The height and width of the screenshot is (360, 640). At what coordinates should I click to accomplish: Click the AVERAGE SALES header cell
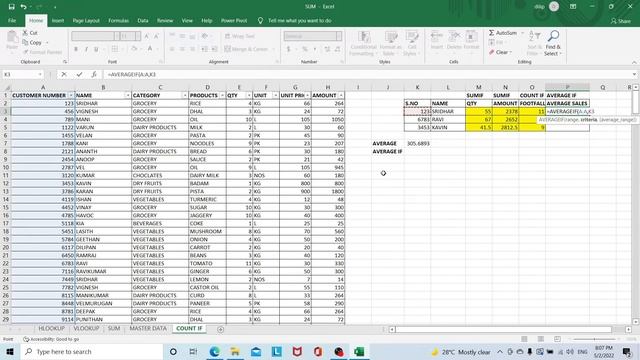(x=567, y=103)
